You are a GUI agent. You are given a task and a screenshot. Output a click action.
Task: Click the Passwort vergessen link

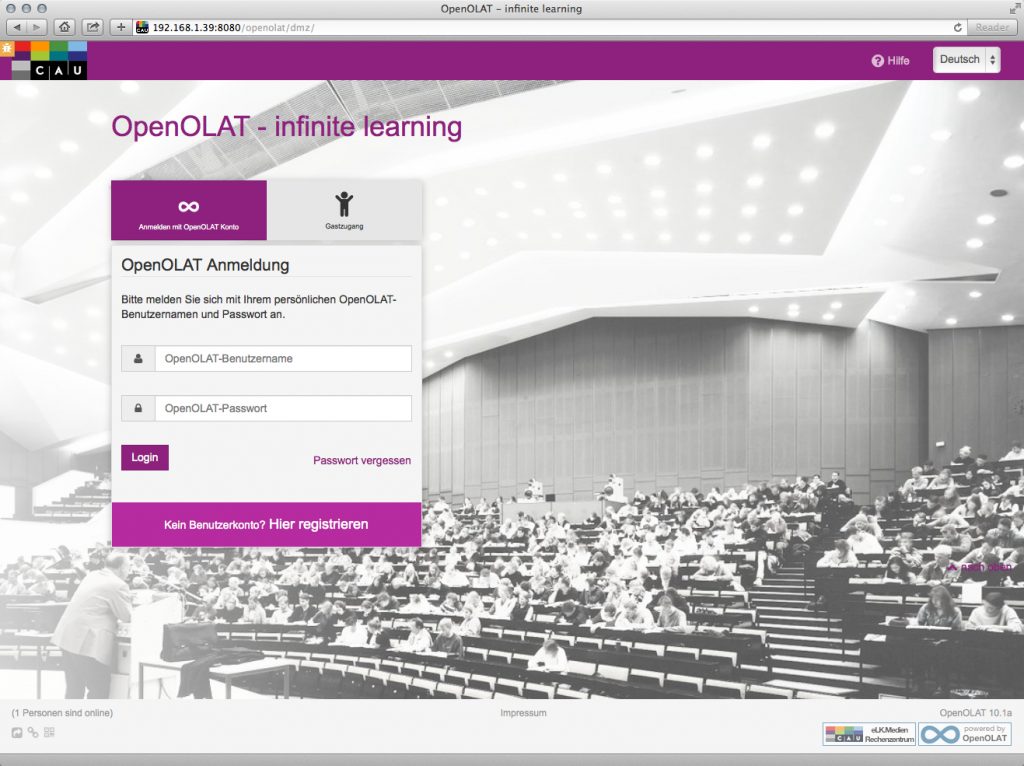tap(362, 461)
